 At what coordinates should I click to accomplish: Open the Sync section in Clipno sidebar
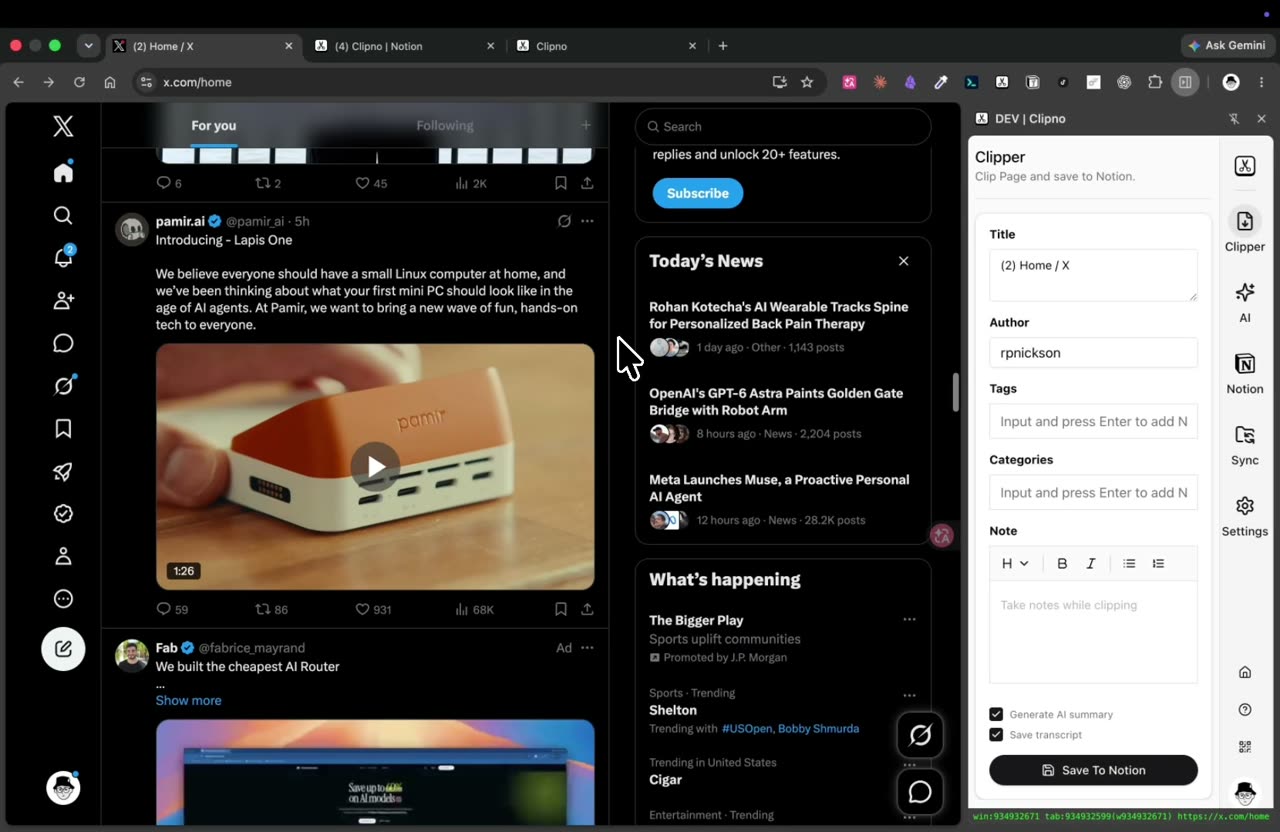point(1245,444)
